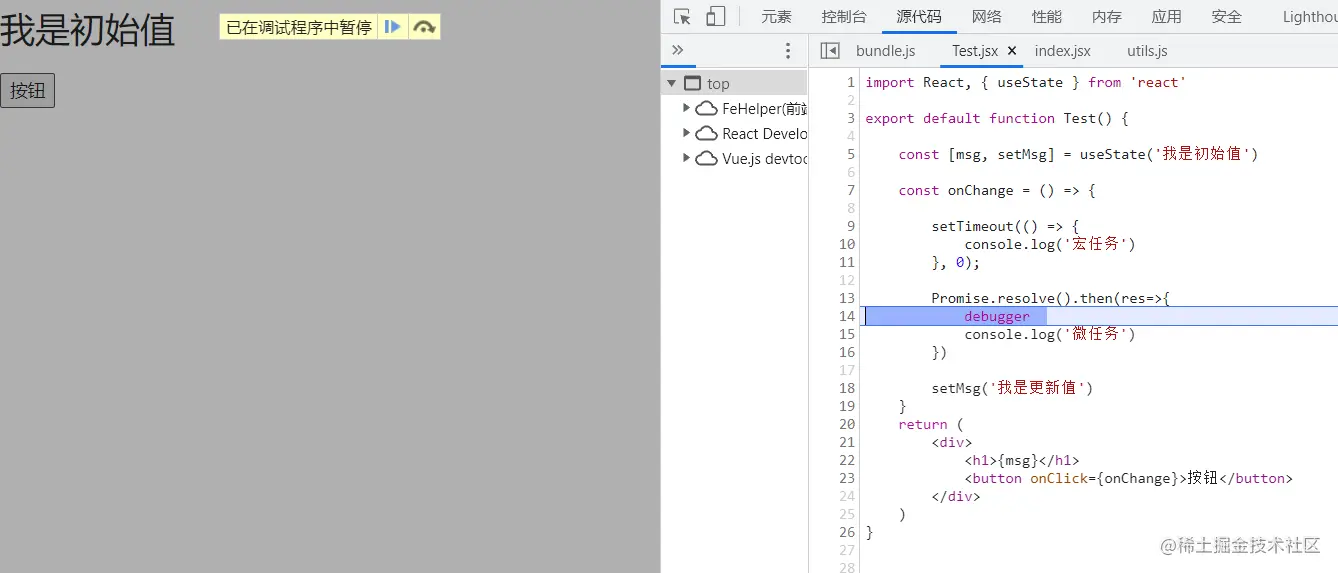Open navigator three-dot options menu
The width and height of the screenshot is (1338, 573).
pos(788,50)
